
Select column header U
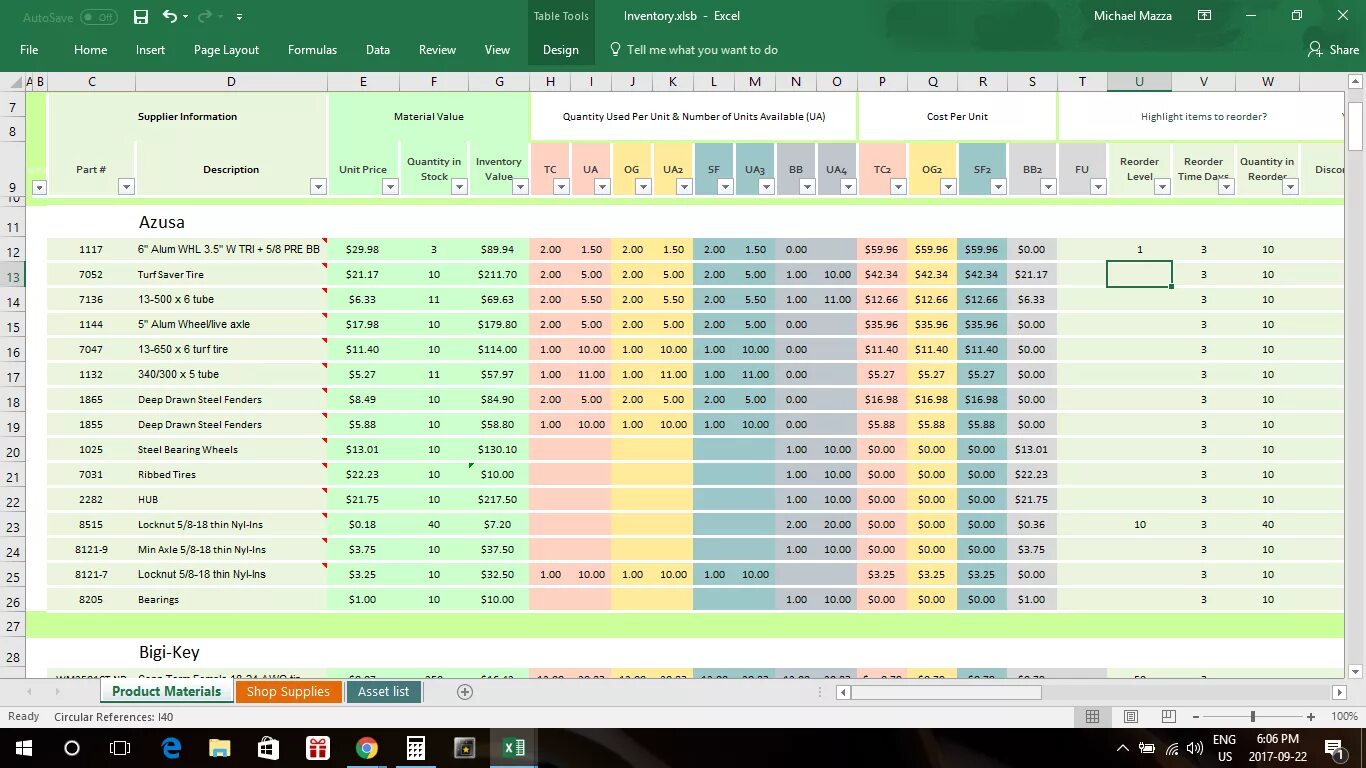1139,82
